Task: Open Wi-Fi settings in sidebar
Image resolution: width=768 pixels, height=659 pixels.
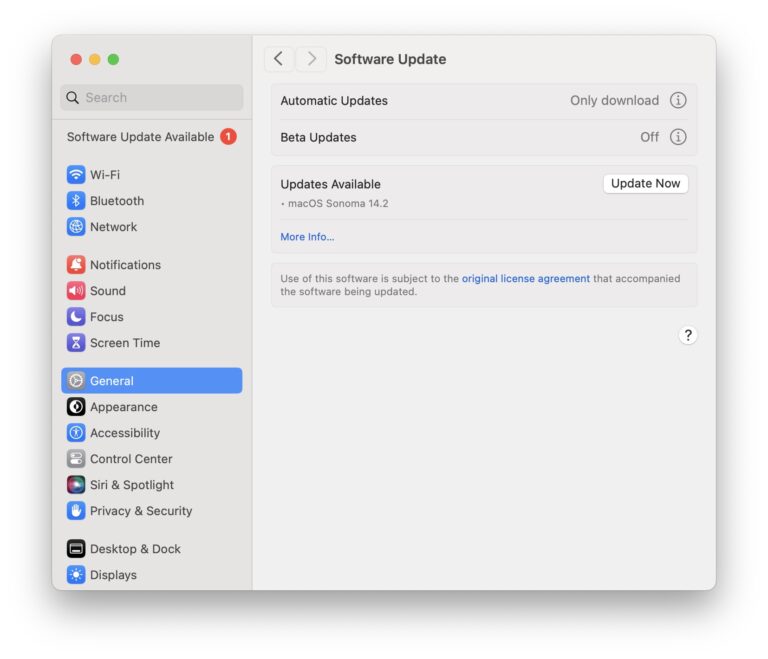Action: (104, 175)
